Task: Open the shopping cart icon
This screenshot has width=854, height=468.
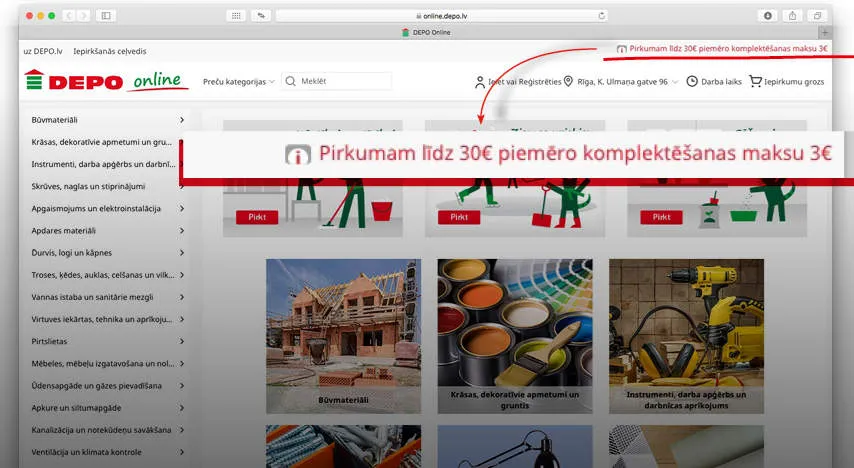Action: tap(755, 81)
